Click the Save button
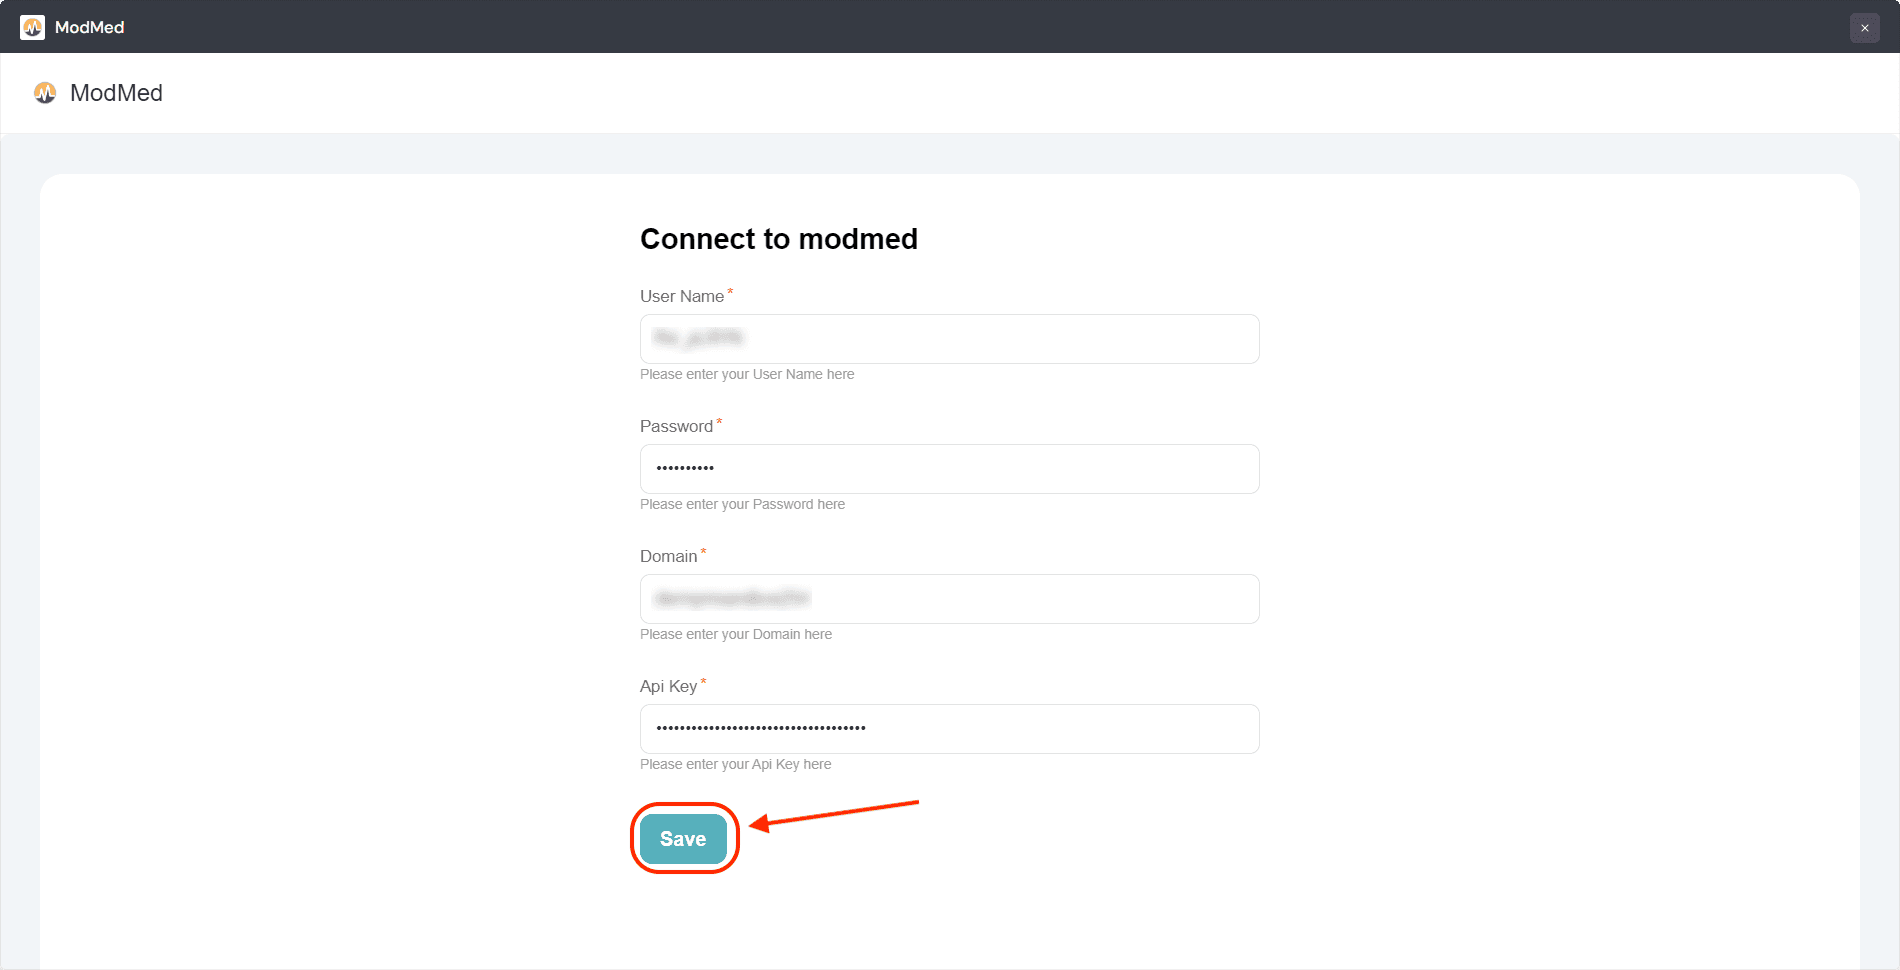This screenshot has width=1900, height=970. point(683,839)
